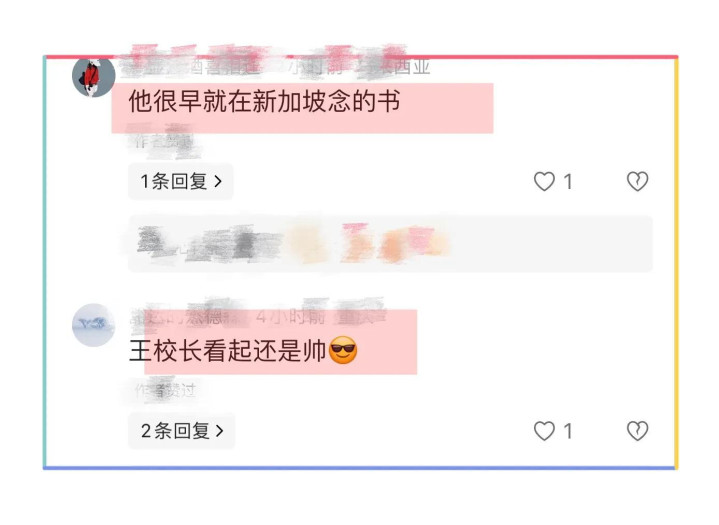Tap broken-heart dislike on 王校长 comment
Viewport: 719px width, 525px height.
coord(637,431)
